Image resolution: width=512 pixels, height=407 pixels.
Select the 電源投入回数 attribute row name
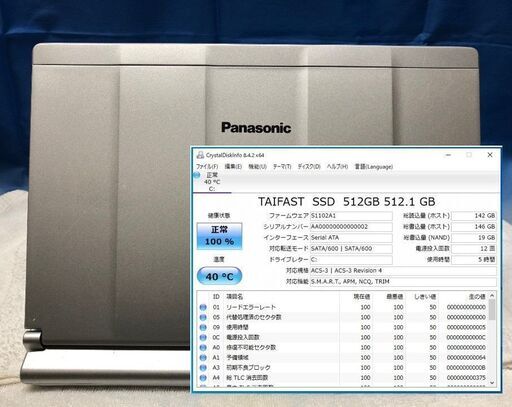243,337
